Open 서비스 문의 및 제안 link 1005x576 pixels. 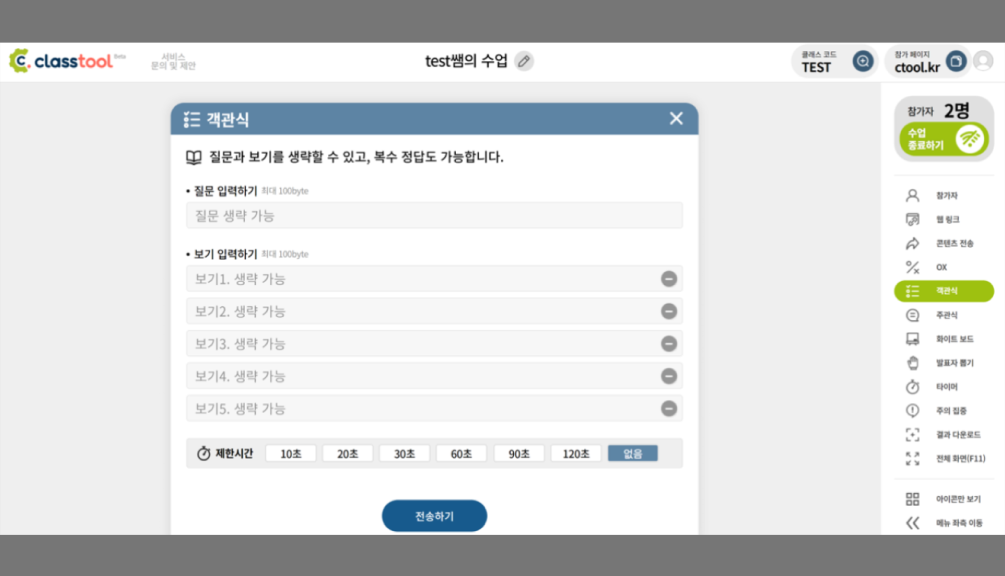point(173,62)
